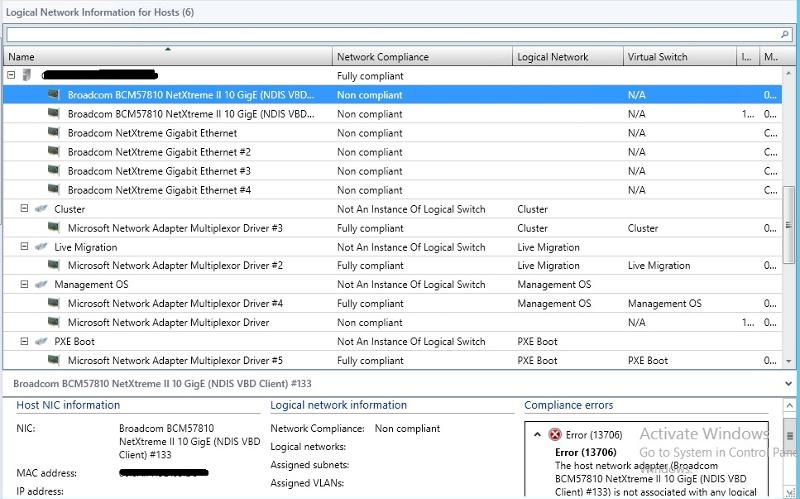
Task: Collapse the Error (13706) entry caret
Action: coord(537,435)
